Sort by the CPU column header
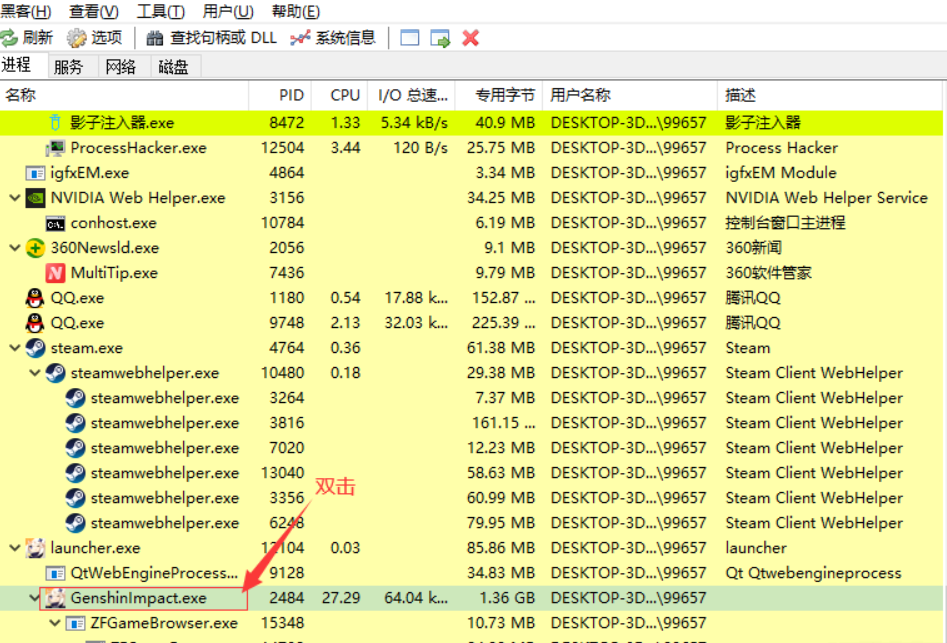 click(344, 95)
